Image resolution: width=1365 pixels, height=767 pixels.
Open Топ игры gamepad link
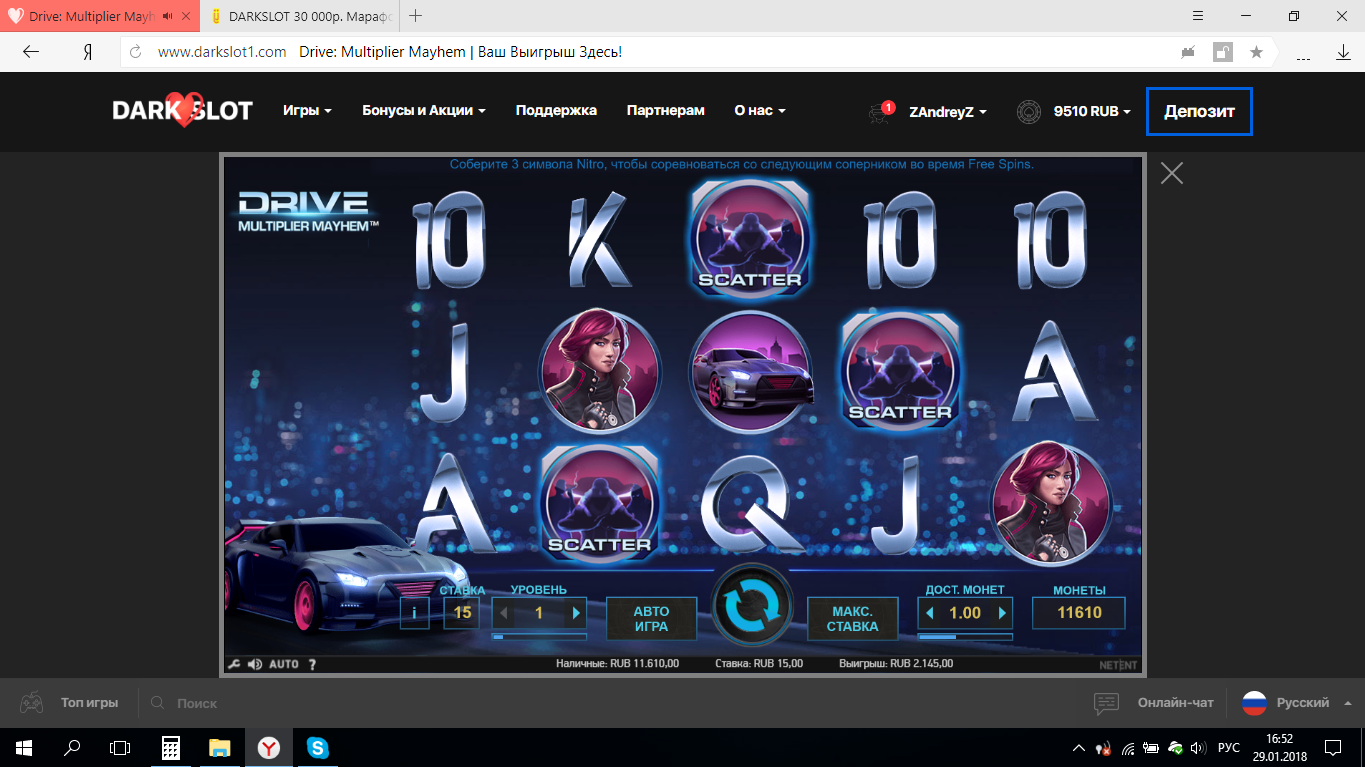pyautogui.click(x=69, y=703)
